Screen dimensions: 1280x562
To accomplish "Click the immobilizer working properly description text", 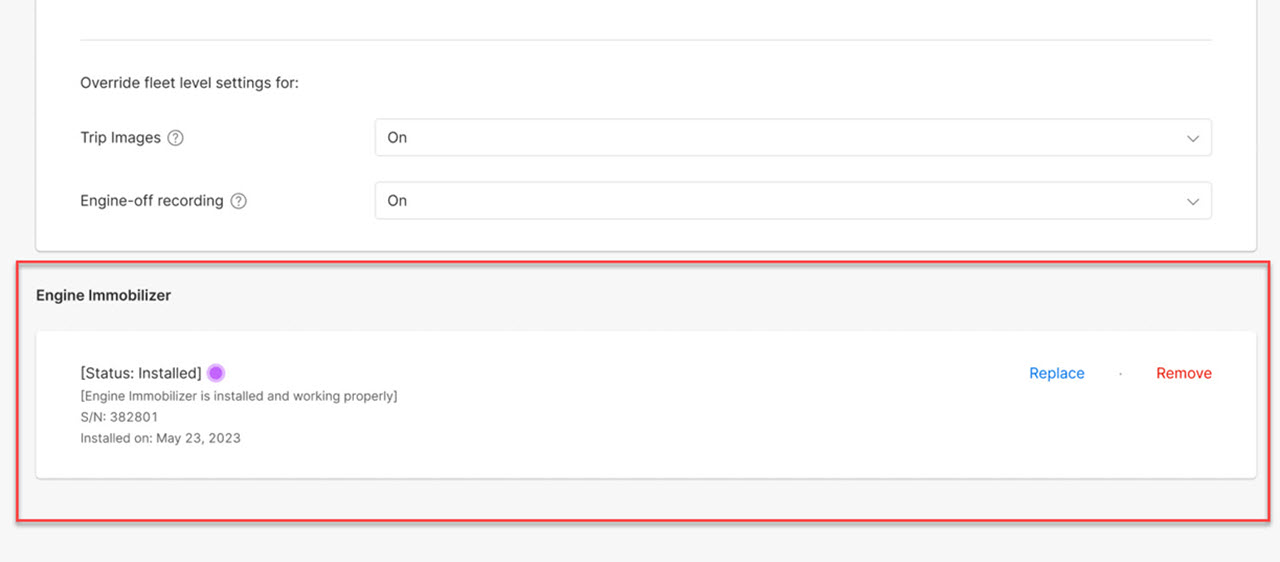I will coord(239,396).
